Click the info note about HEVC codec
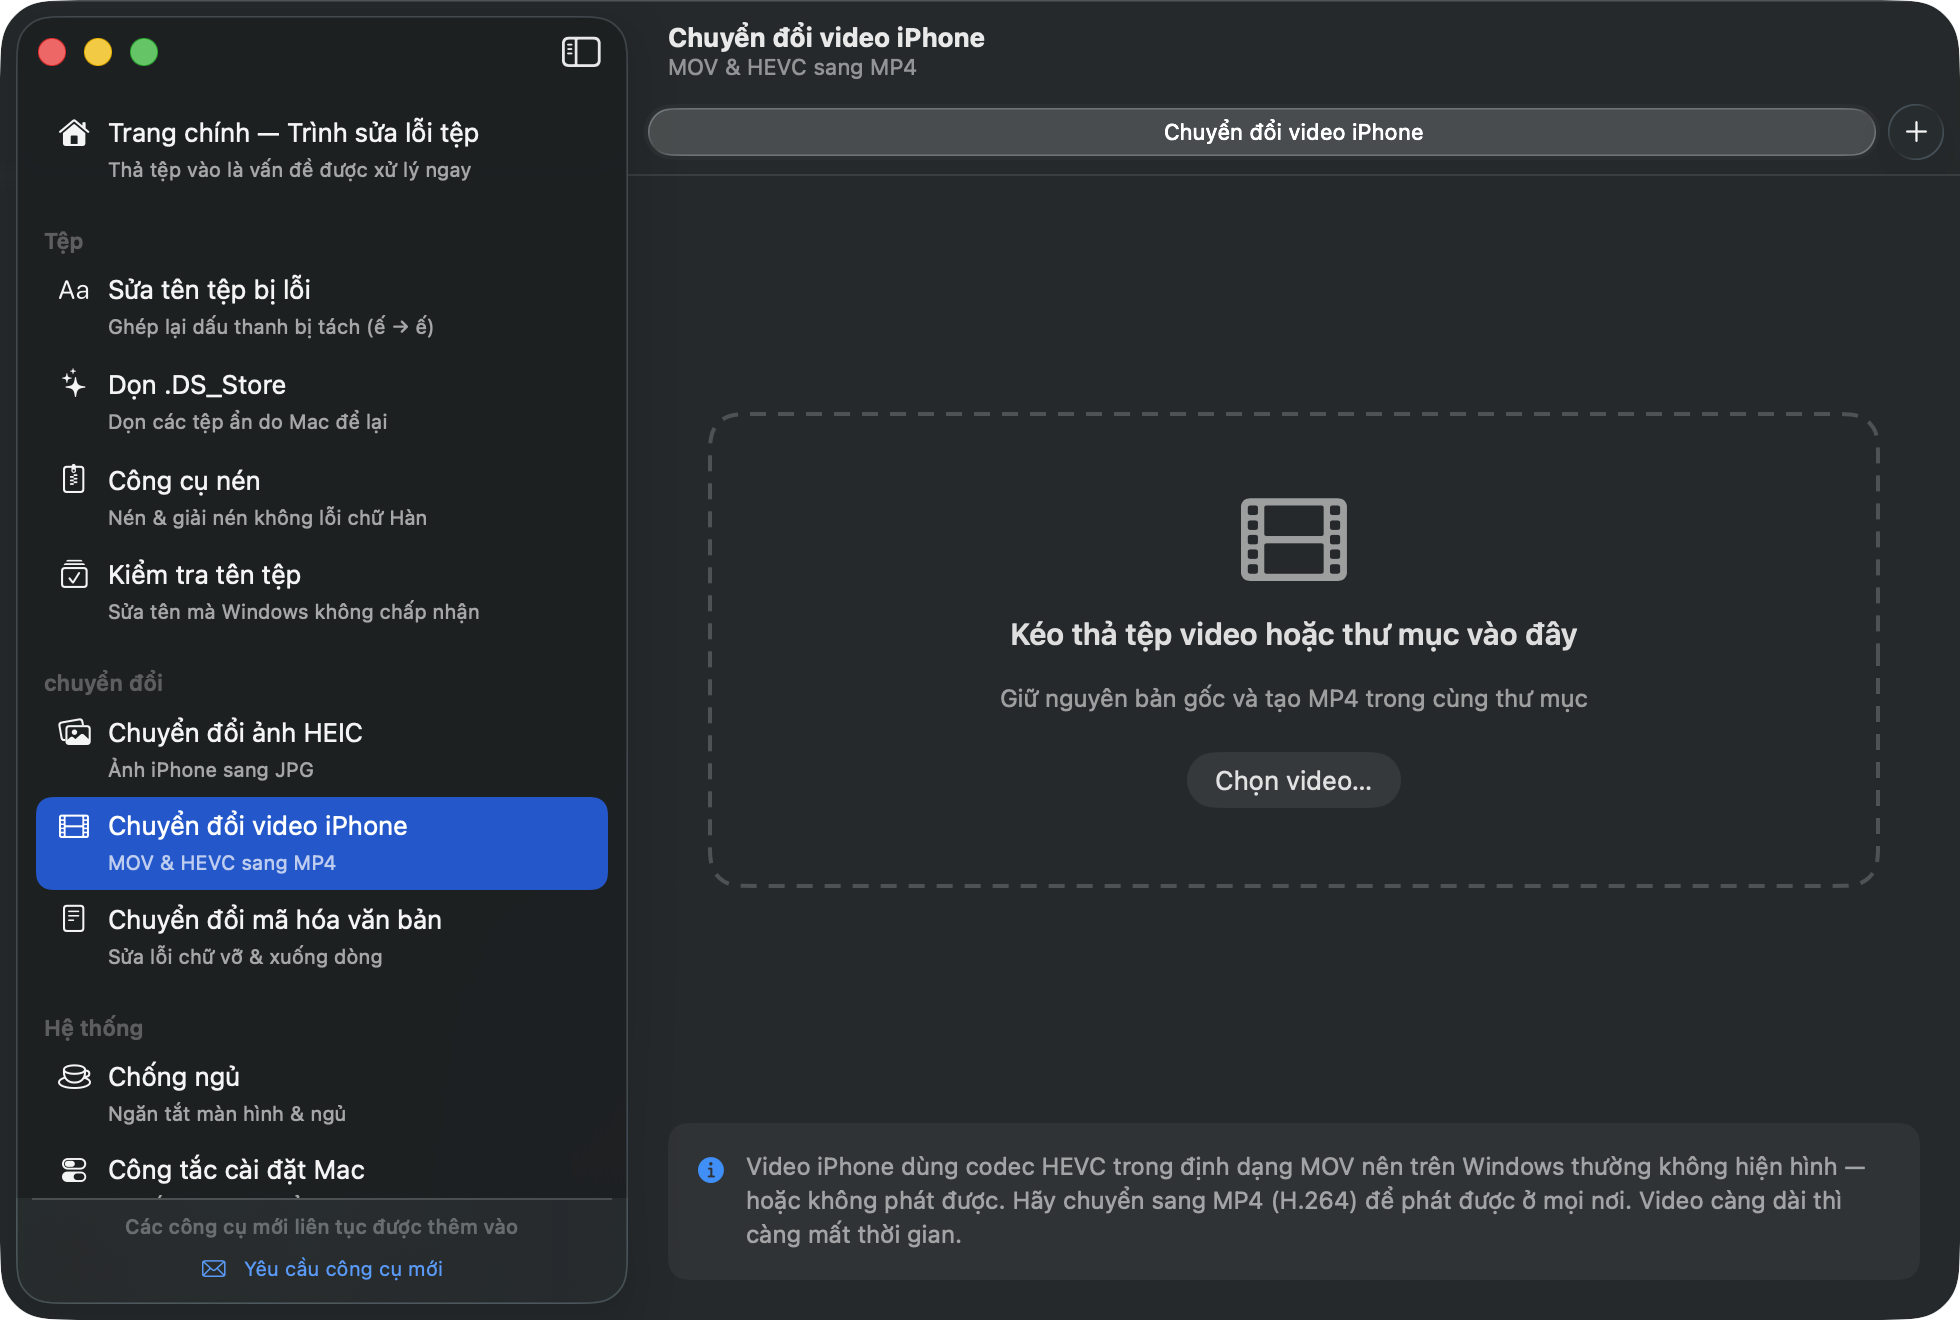This screenshot has height=1320, width=1960. tap(1294, 1201)
